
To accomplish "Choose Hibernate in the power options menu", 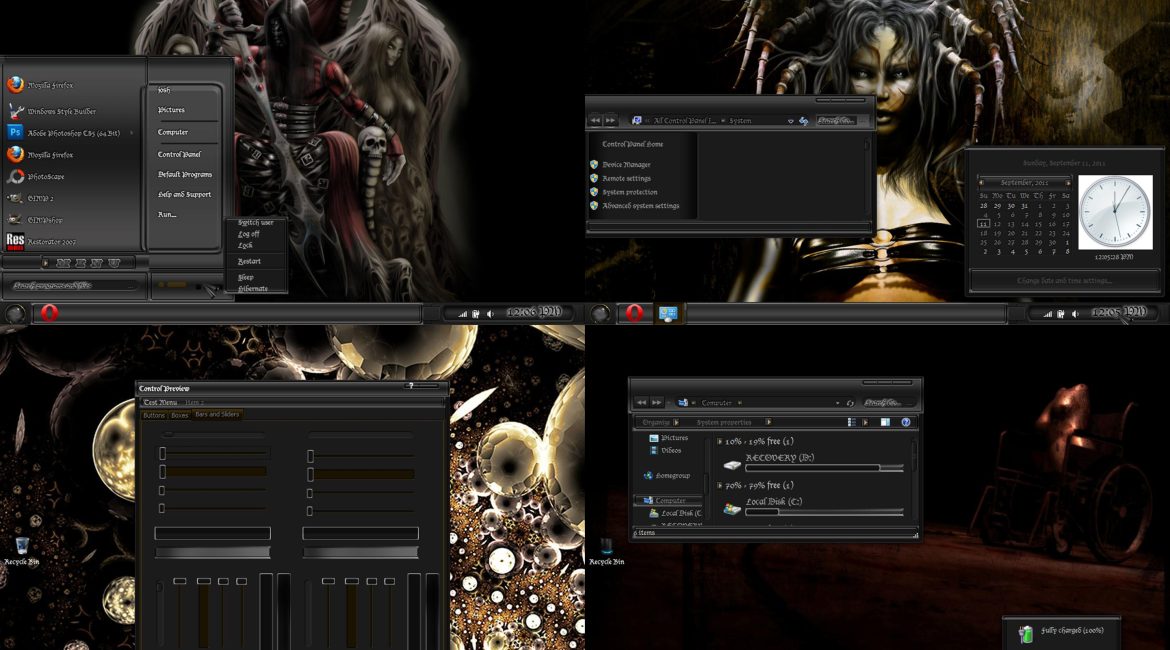I will 252,288.
